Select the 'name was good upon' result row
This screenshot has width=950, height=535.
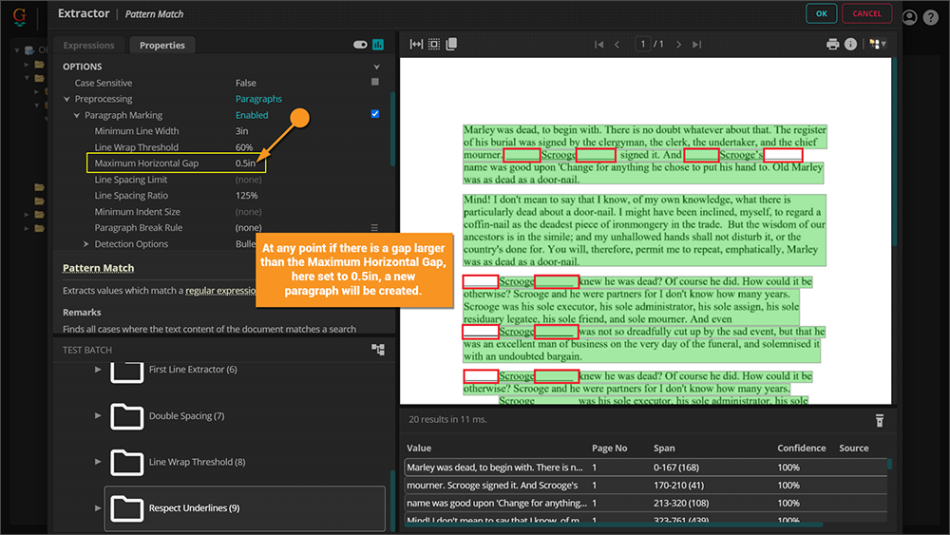click(x=645, y=503)
